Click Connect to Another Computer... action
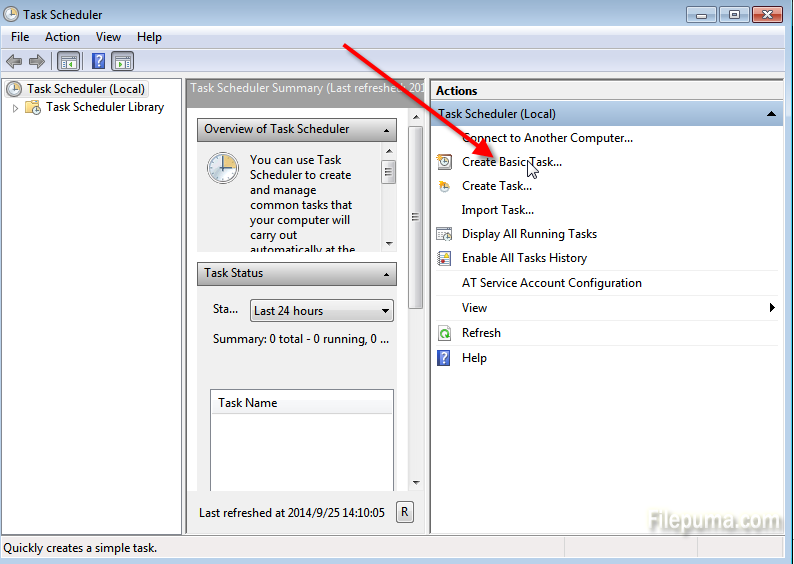Image resolution: width=794 pixels, height=564 pixels. [x=547, y=138]
